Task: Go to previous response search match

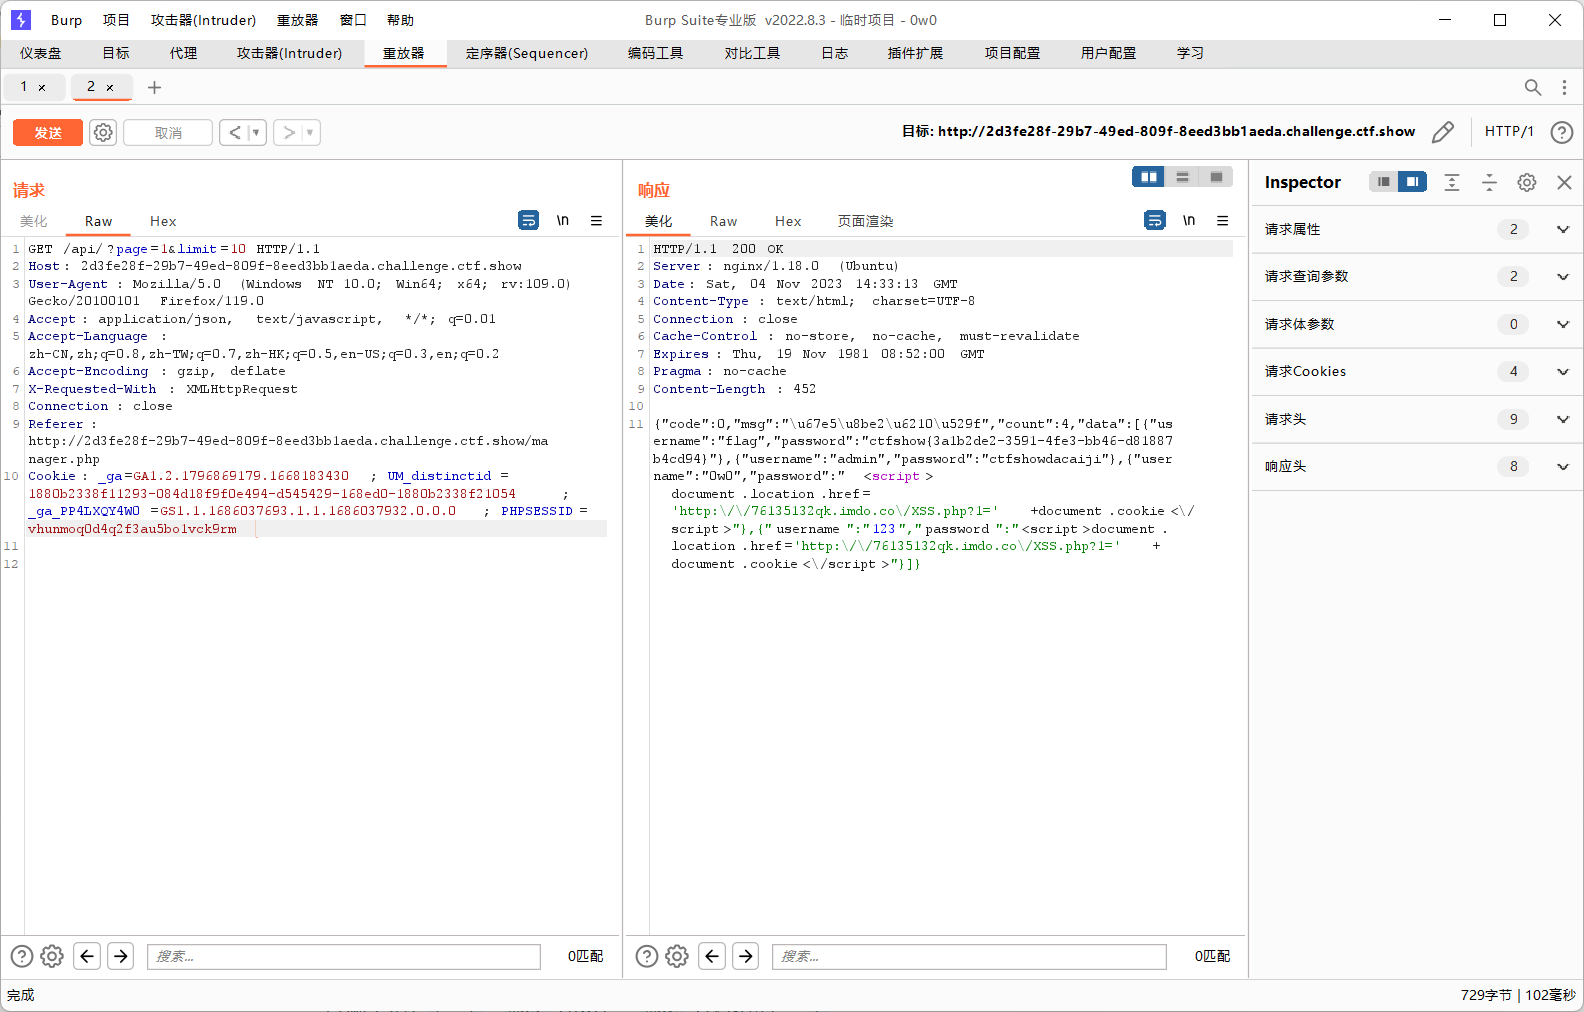Action: 712,956
